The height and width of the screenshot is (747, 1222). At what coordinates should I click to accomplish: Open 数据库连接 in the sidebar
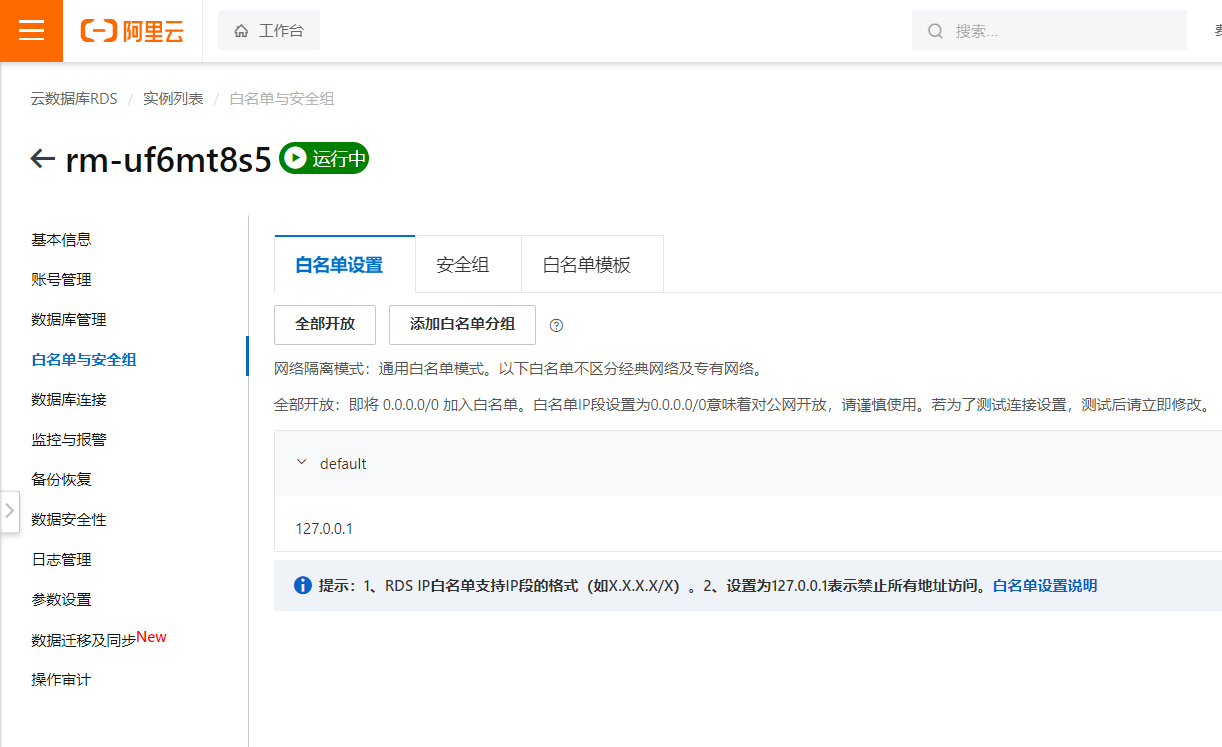point(69,400)
